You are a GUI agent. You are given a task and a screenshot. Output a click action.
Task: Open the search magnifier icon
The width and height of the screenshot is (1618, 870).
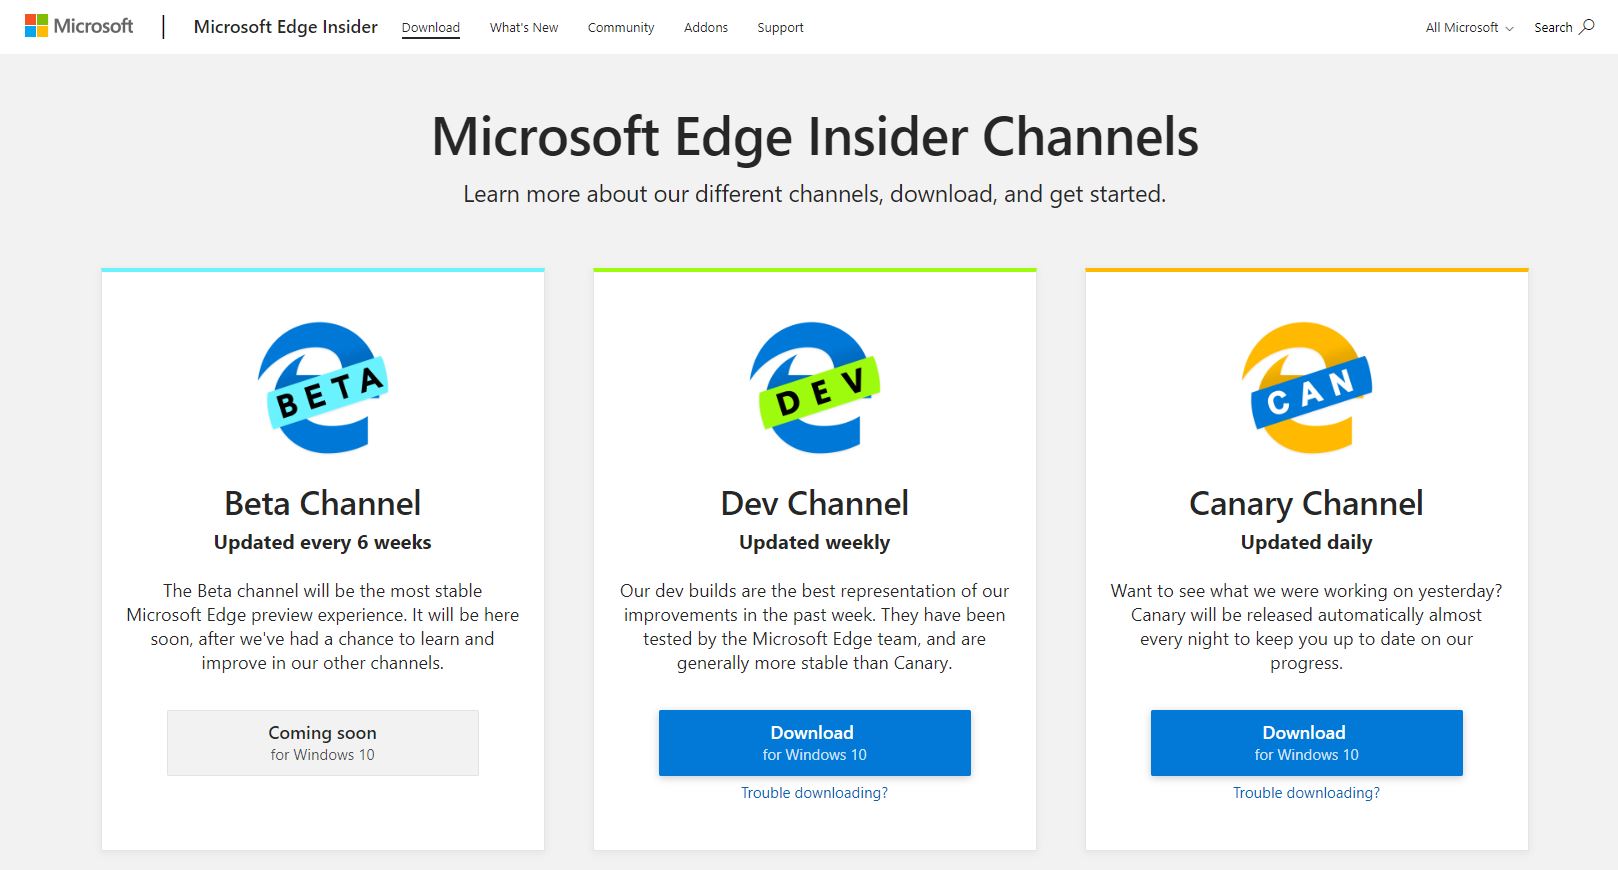[x=1587, y=27]
